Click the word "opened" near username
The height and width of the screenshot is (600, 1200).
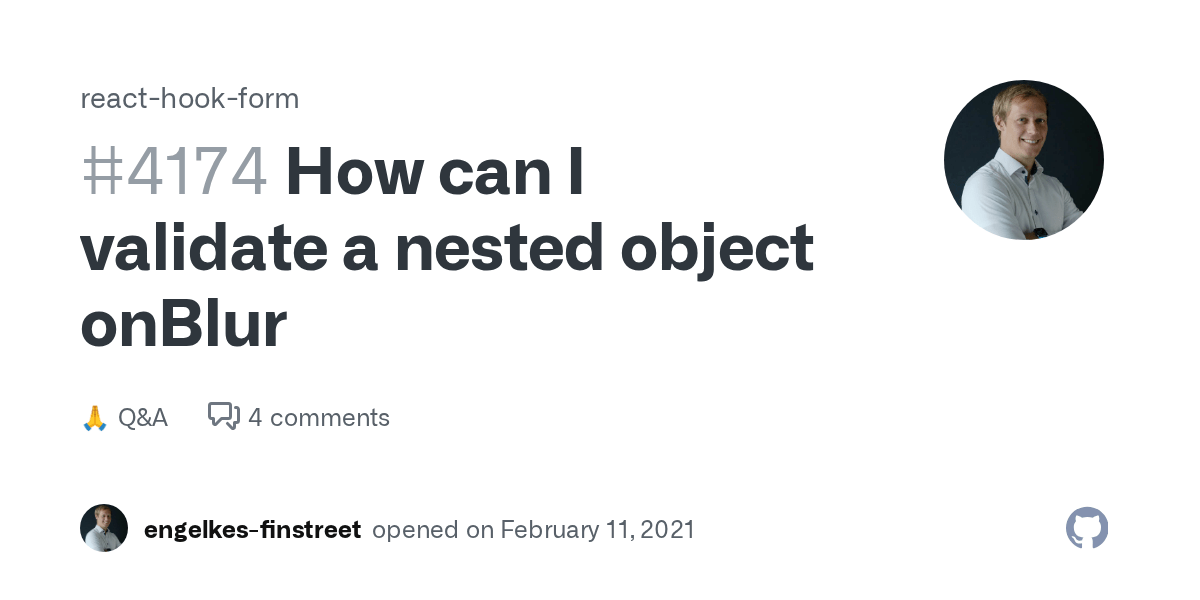[x=416, y=529]
